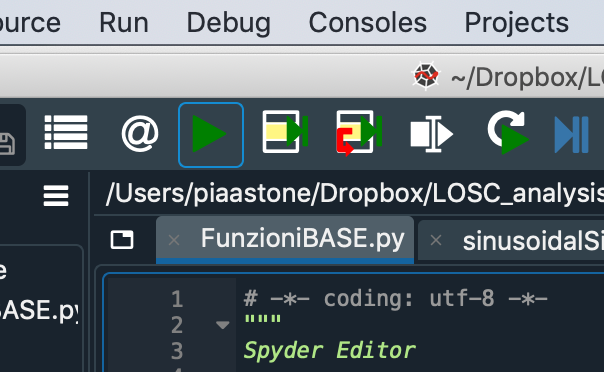The image size is (604, 372).
Task: Click the coding: utf-8 comment line
Action: pyautogui.click(x=395, y=299)
